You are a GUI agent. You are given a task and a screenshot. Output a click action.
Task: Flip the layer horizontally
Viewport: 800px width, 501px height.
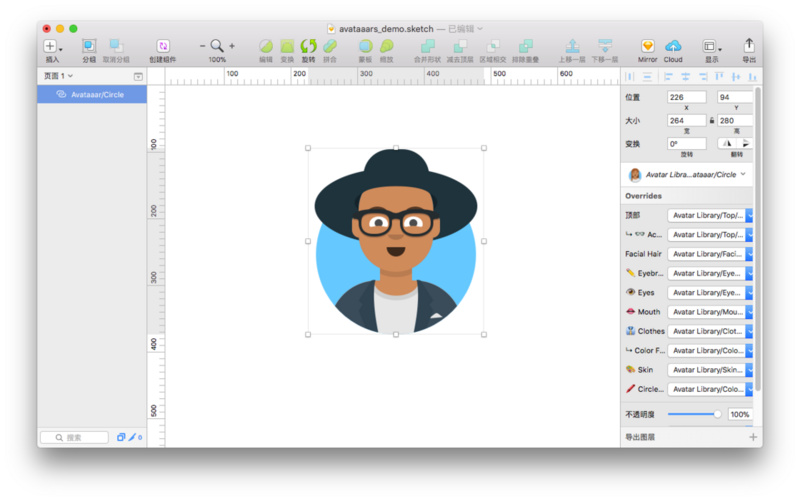(727, 143)
